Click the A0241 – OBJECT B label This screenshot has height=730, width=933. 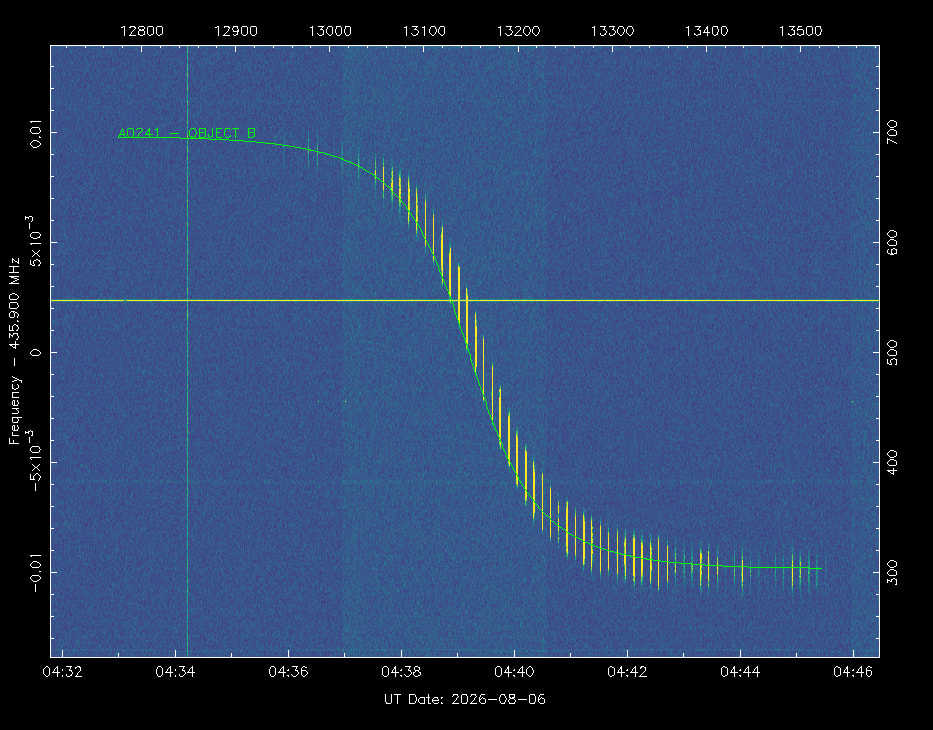pyautogui.click(x=187, y=133)
